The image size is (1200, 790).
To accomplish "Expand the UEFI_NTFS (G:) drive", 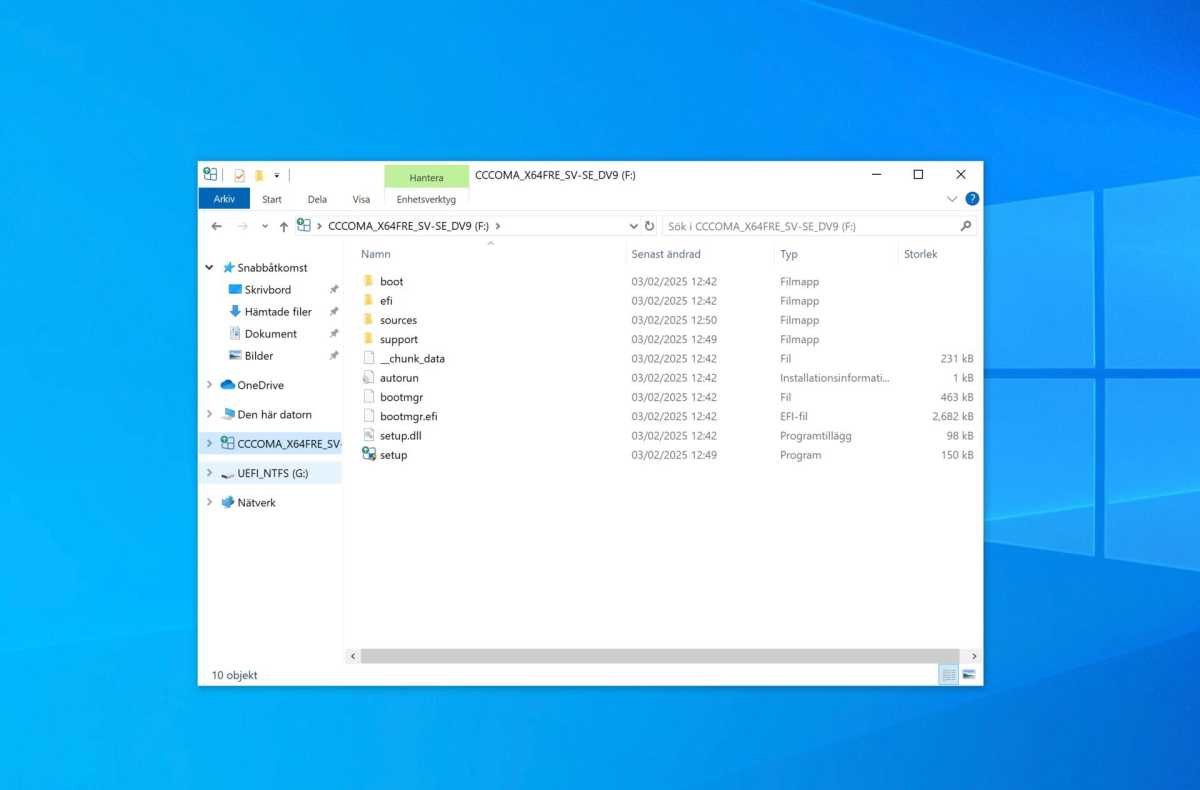I will (209, 473).
